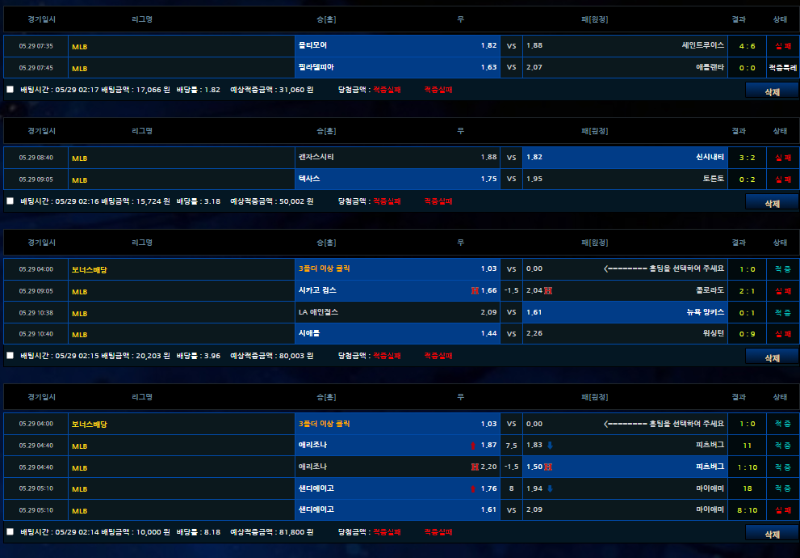Click the 3 : 2 result score
This screenshot has height=558, width=800.
[x=747, y=158]
